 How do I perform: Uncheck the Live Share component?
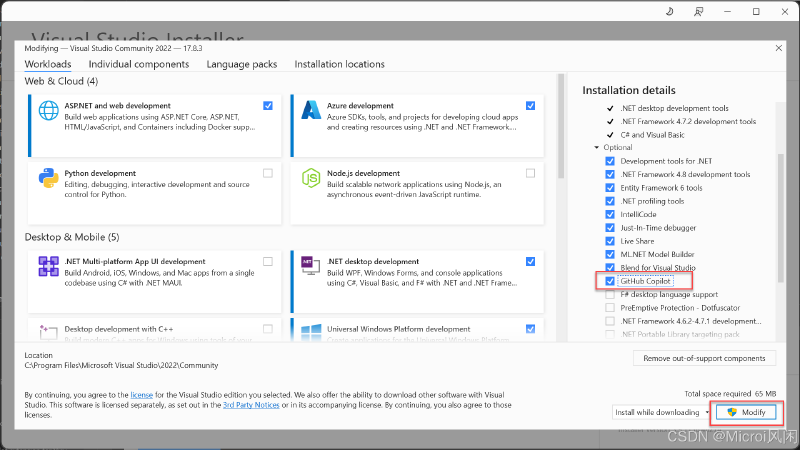point(610,241)
